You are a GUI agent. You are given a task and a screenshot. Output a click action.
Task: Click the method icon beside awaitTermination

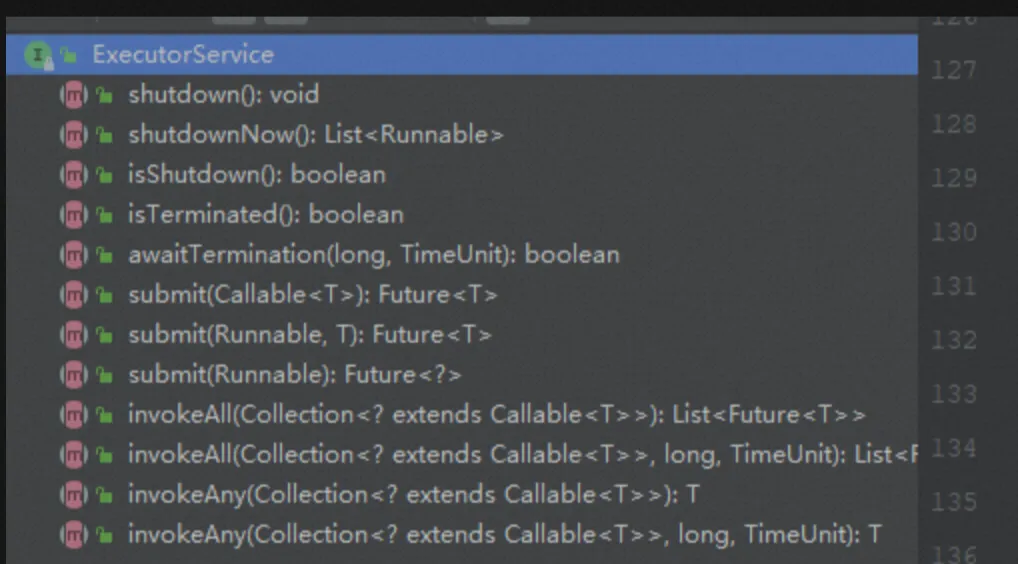click(x=72, y=255)
